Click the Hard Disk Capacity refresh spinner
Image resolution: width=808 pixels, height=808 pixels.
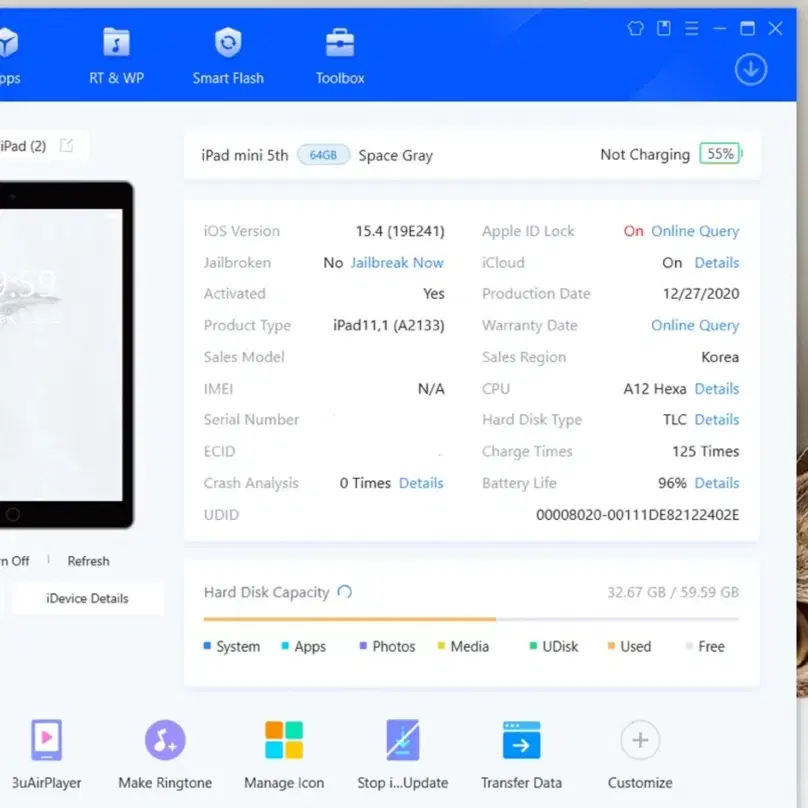[x=345, y=592]
